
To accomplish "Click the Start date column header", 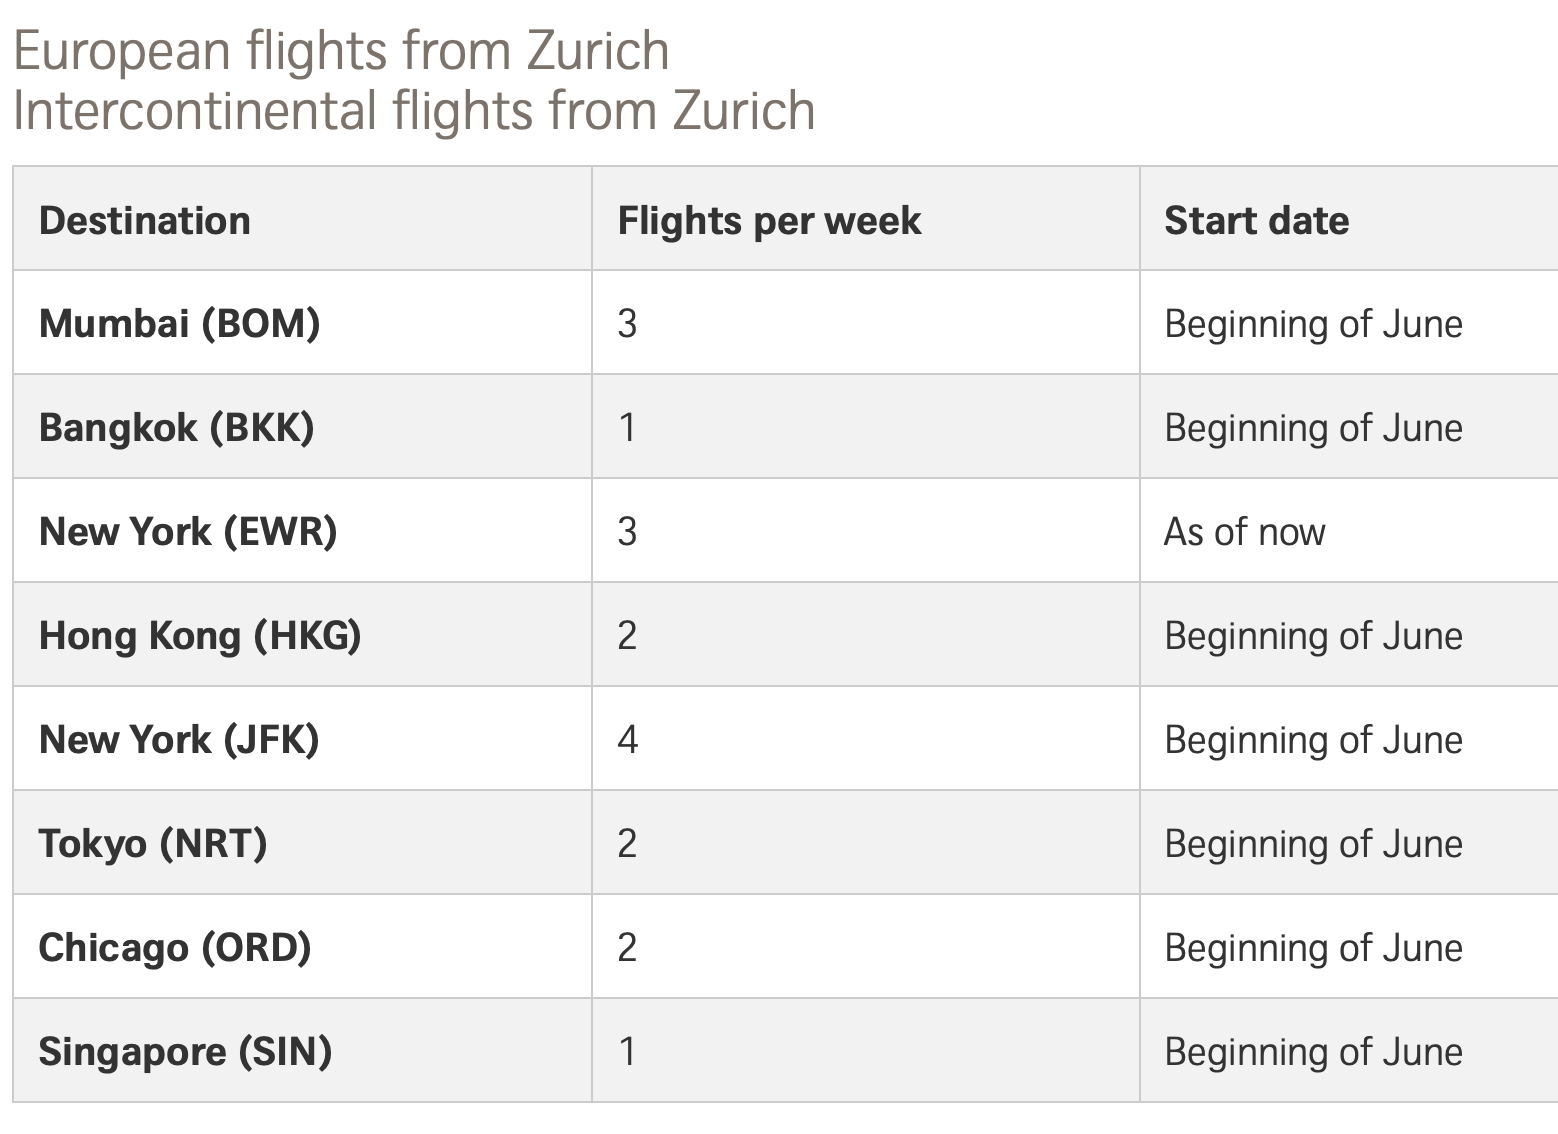I will pyautogui.click(x=1256, y=220).
